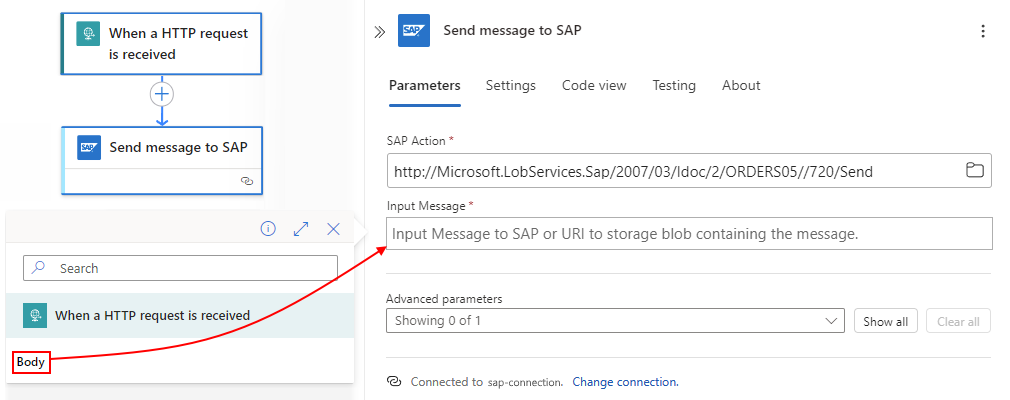The image size is (1010, 400).
Task: Focus the Input Message field
Action: (x=689, y=233)
